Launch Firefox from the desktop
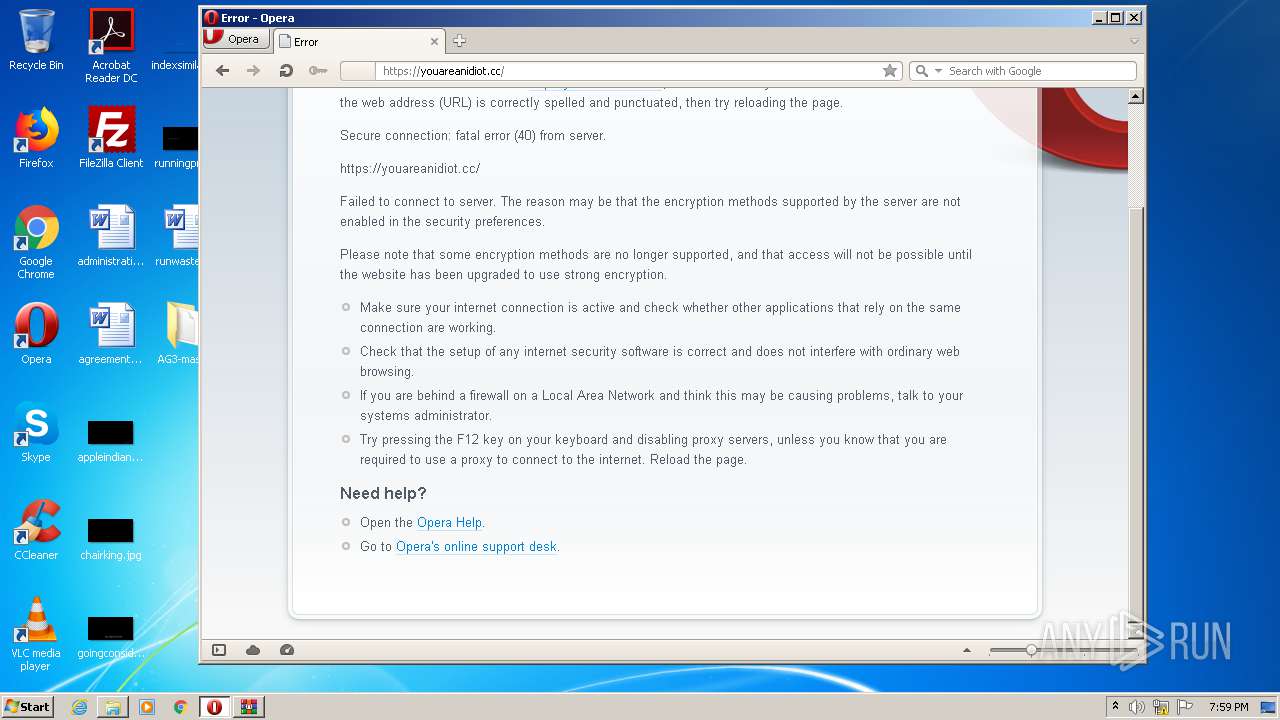This screenshot has height=720, width=1280. [36, 138]
